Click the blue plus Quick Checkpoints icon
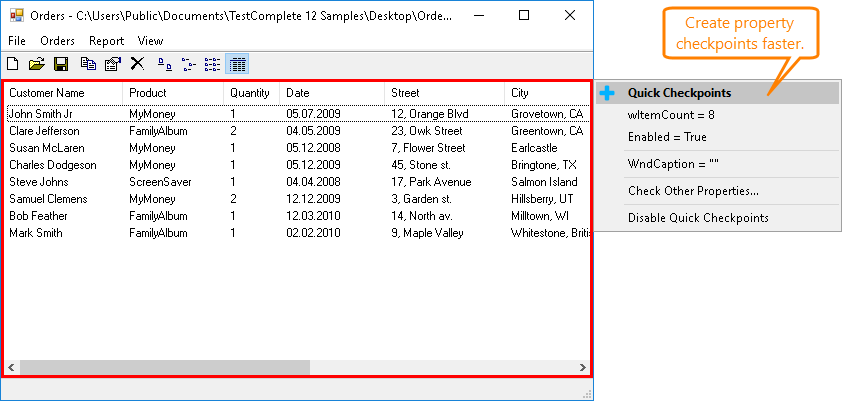This screenshot has height=401, width=842. click(x=607, y=93)
